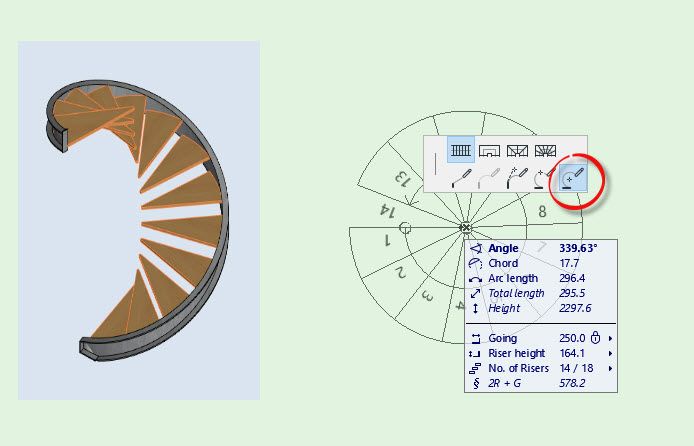
Task: Click the Total length value 295.5
Action: tap(572, 293)
